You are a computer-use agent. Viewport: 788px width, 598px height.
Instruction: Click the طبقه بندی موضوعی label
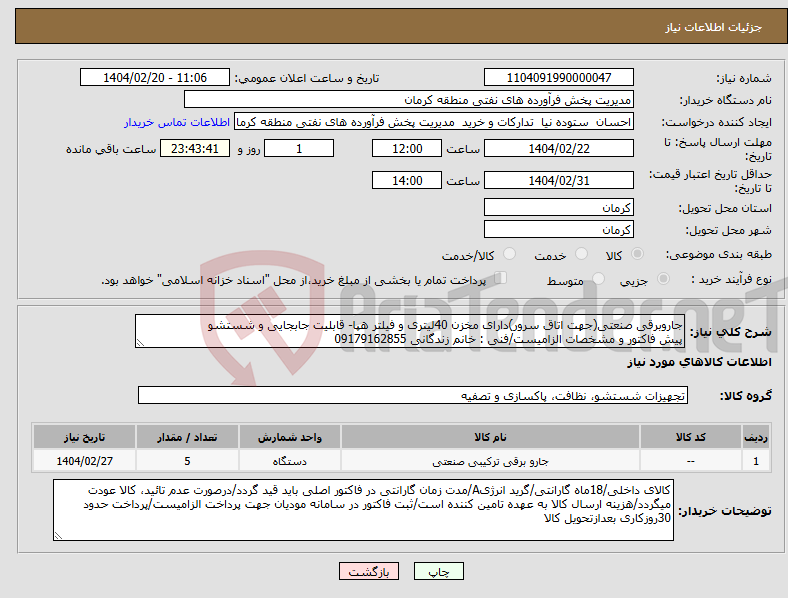coord(719,254)
